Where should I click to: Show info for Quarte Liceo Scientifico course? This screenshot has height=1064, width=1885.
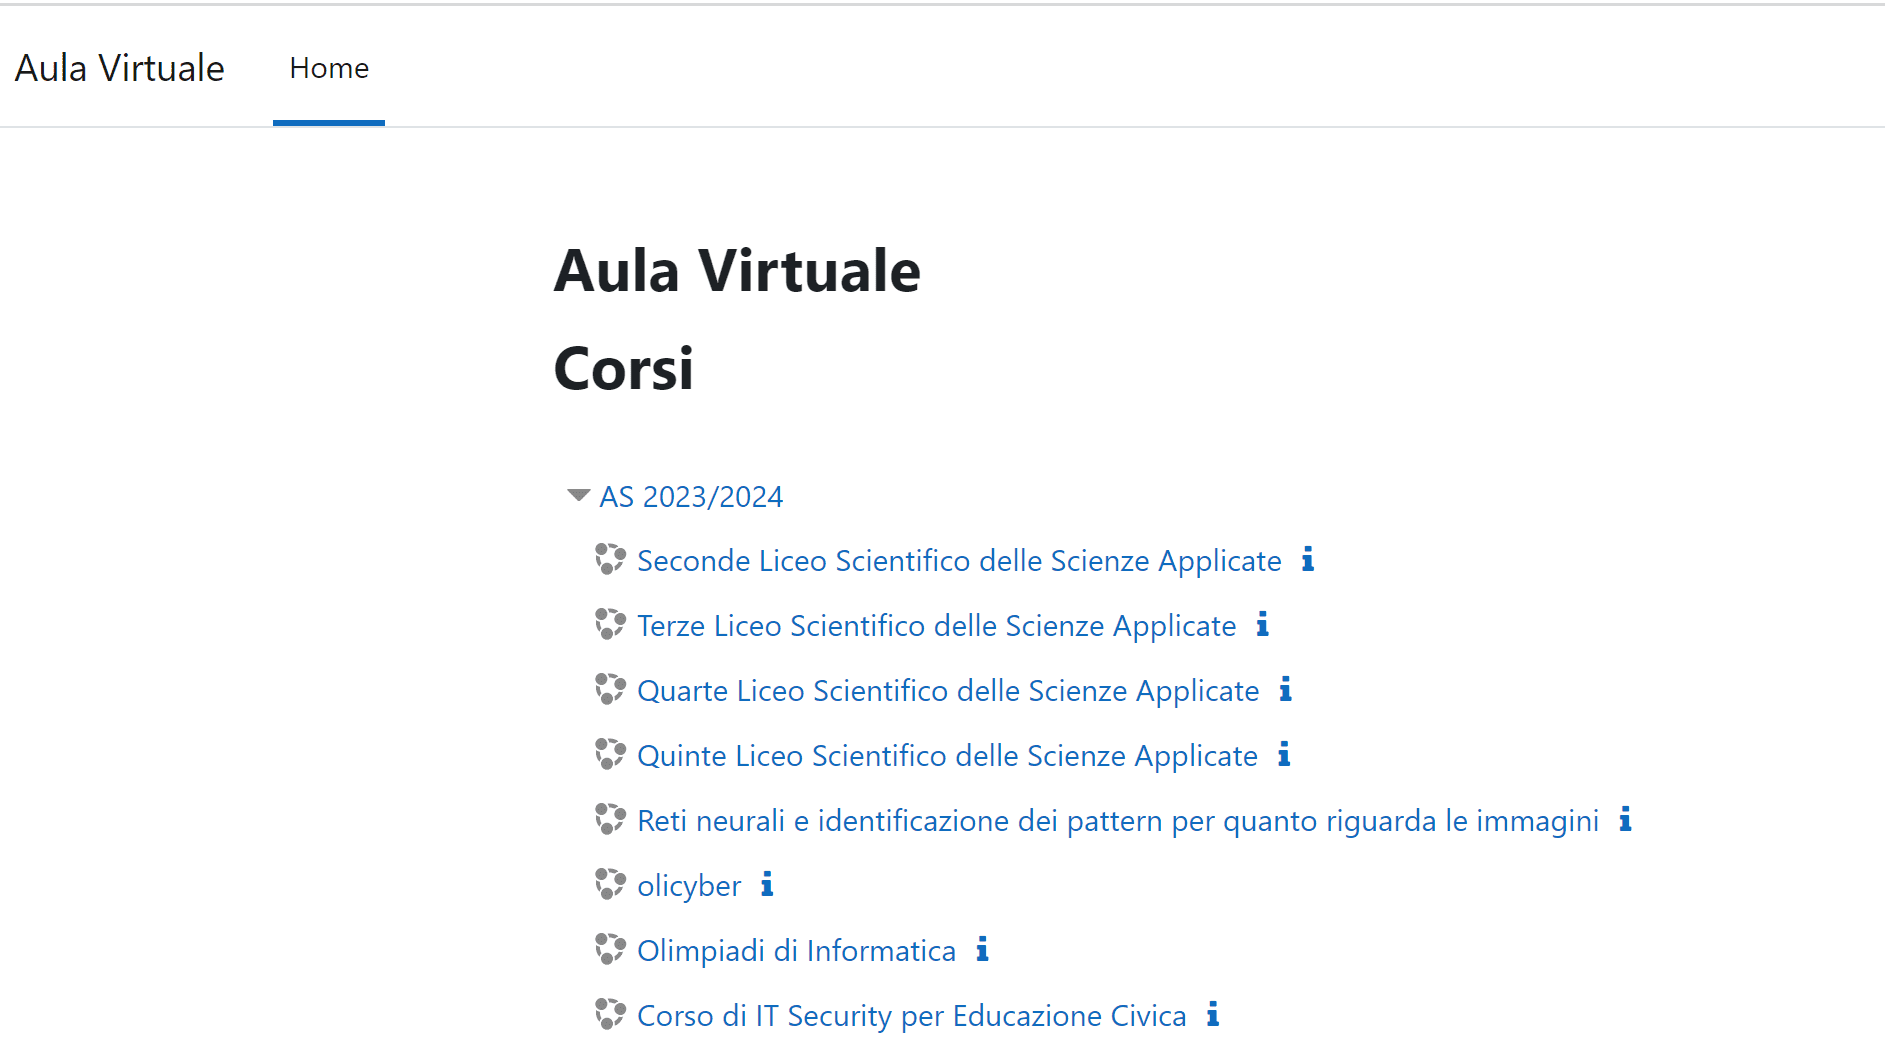click(1286, 689)
